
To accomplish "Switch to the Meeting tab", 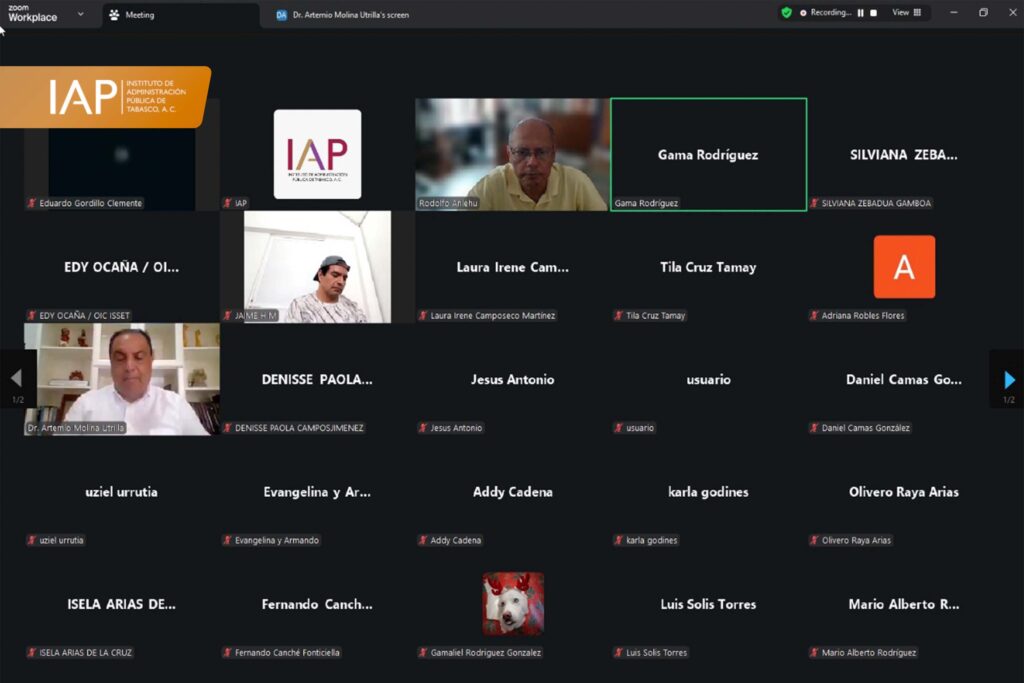I will coord(139,15).
